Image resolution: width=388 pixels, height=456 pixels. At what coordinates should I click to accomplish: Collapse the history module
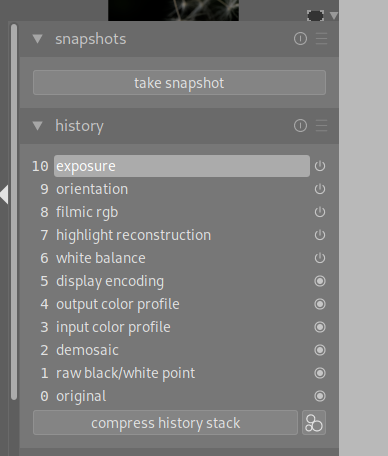click(37, 126)
